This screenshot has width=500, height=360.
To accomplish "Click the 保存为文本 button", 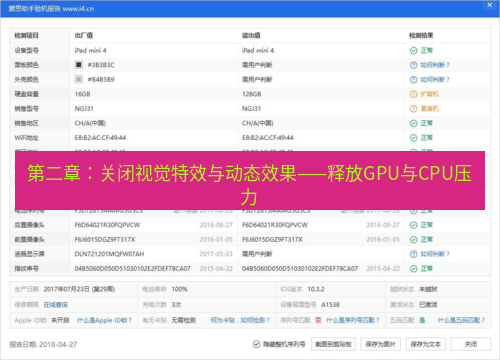I will [x=426, y=344].
